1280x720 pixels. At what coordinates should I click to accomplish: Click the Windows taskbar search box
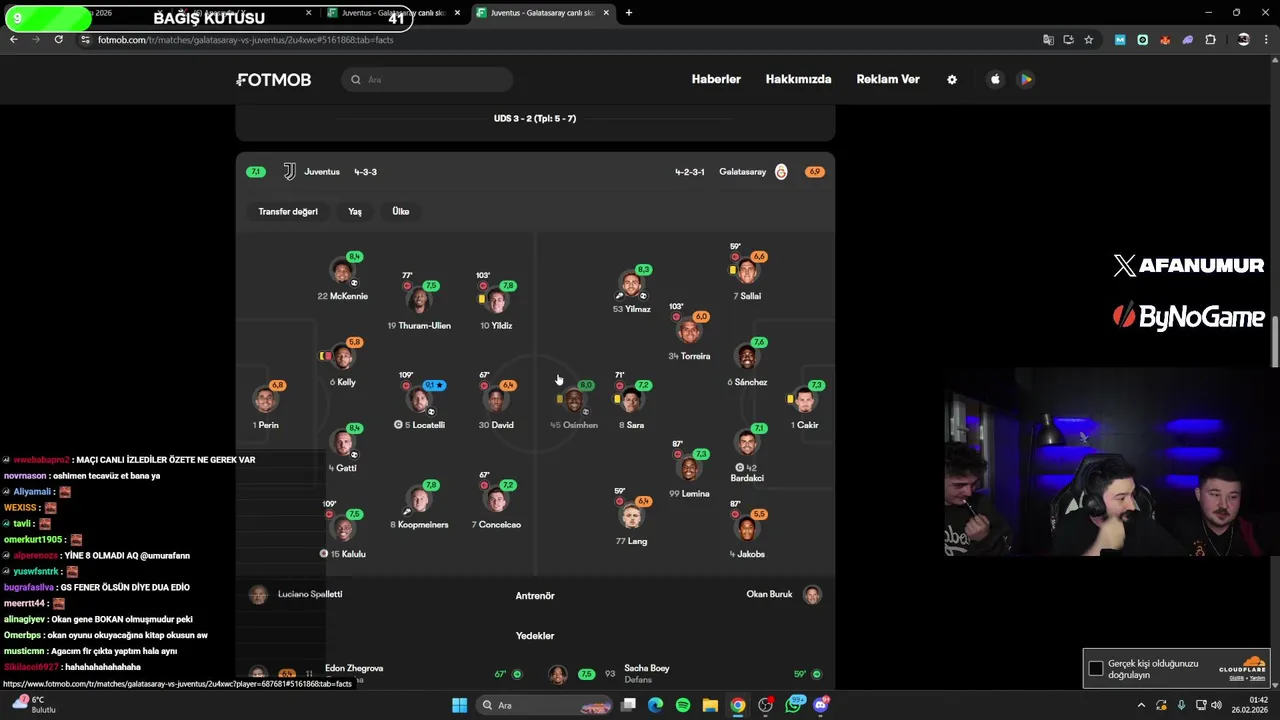543,705
